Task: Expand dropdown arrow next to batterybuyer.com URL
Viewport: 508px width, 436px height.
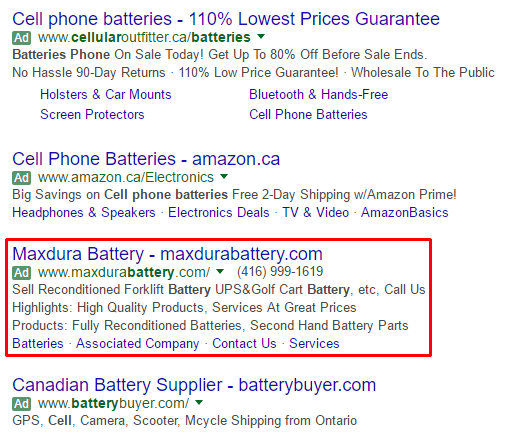Action: 199,402
